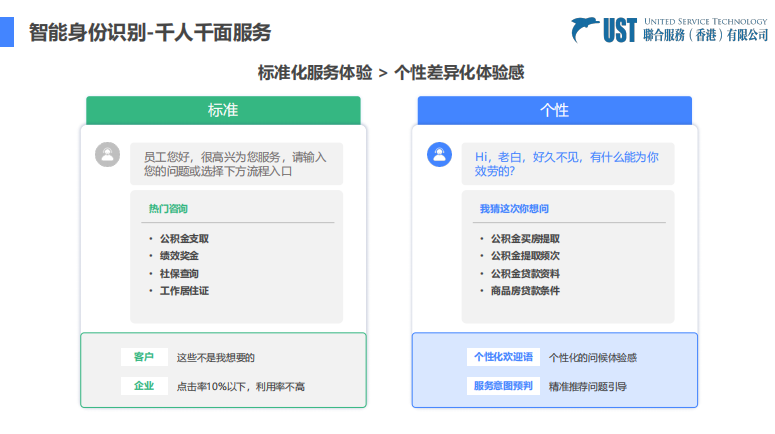Click the 我猜这次你想问 heading
The image size is (775, 434).
pyautogui.click(x=514, y=209)
